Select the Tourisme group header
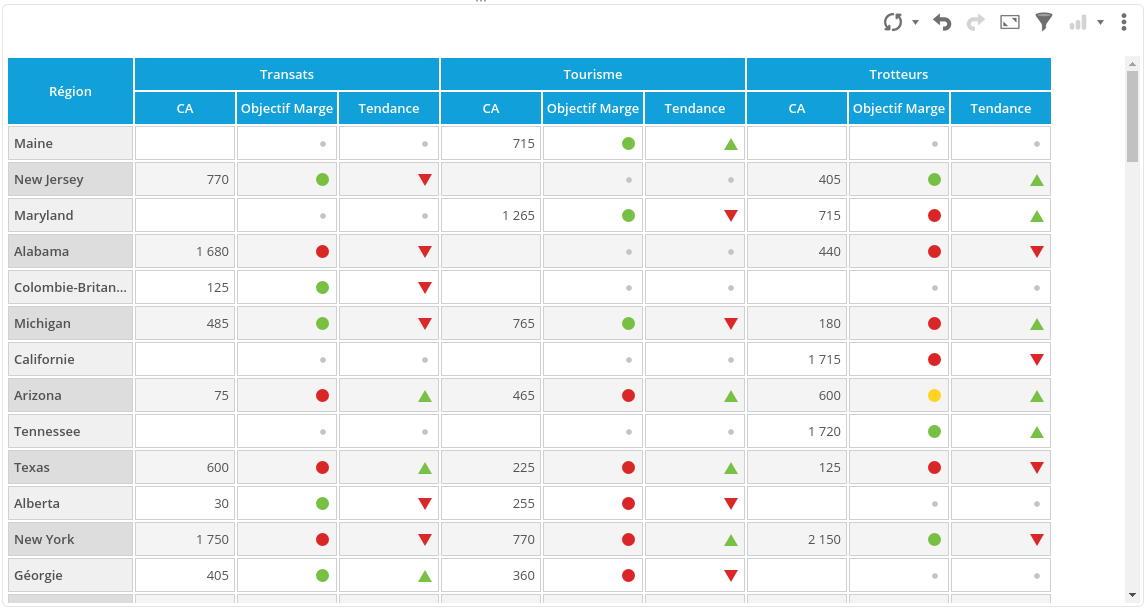 click(593, 74)
